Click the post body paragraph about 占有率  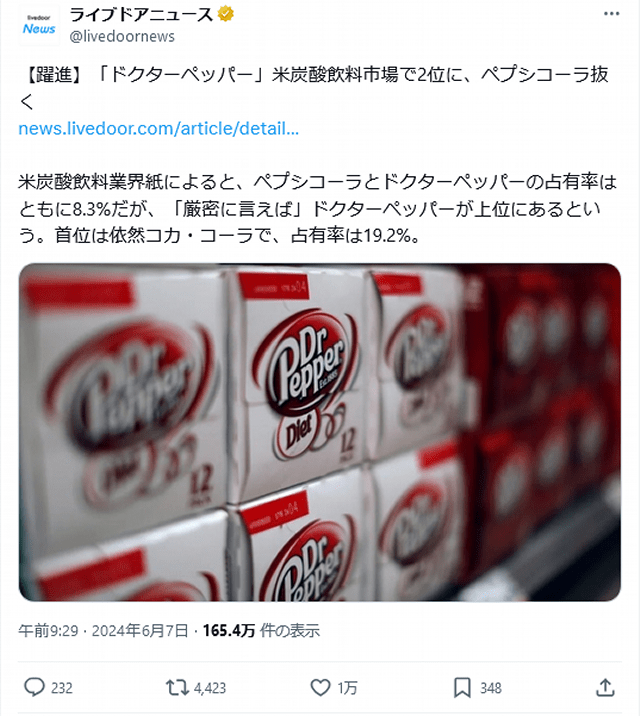coord(318,209)
